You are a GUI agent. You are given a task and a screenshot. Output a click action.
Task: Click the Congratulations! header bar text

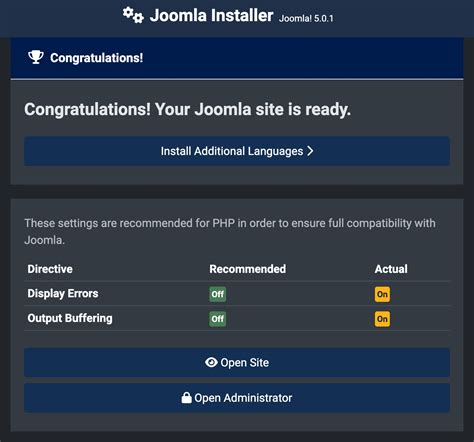97,58
